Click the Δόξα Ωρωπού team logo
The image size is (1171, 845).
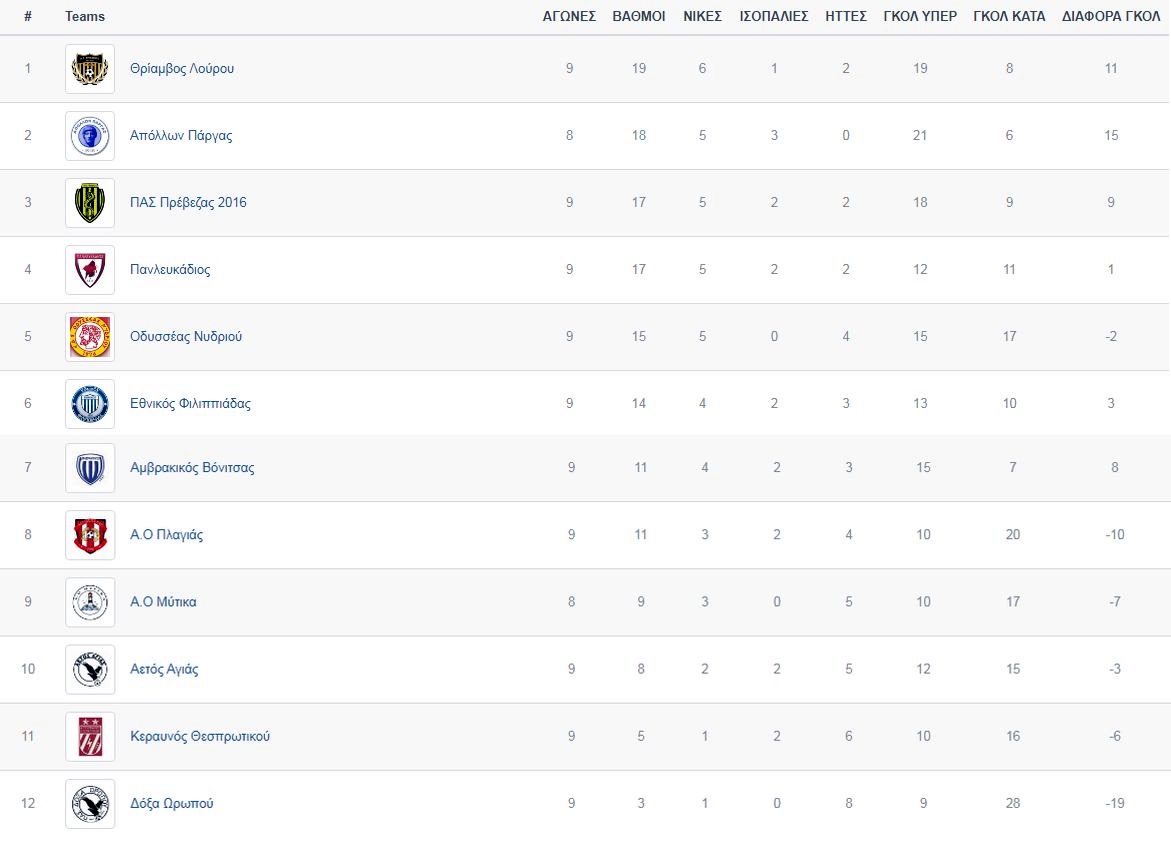click(x=90, y=803)
